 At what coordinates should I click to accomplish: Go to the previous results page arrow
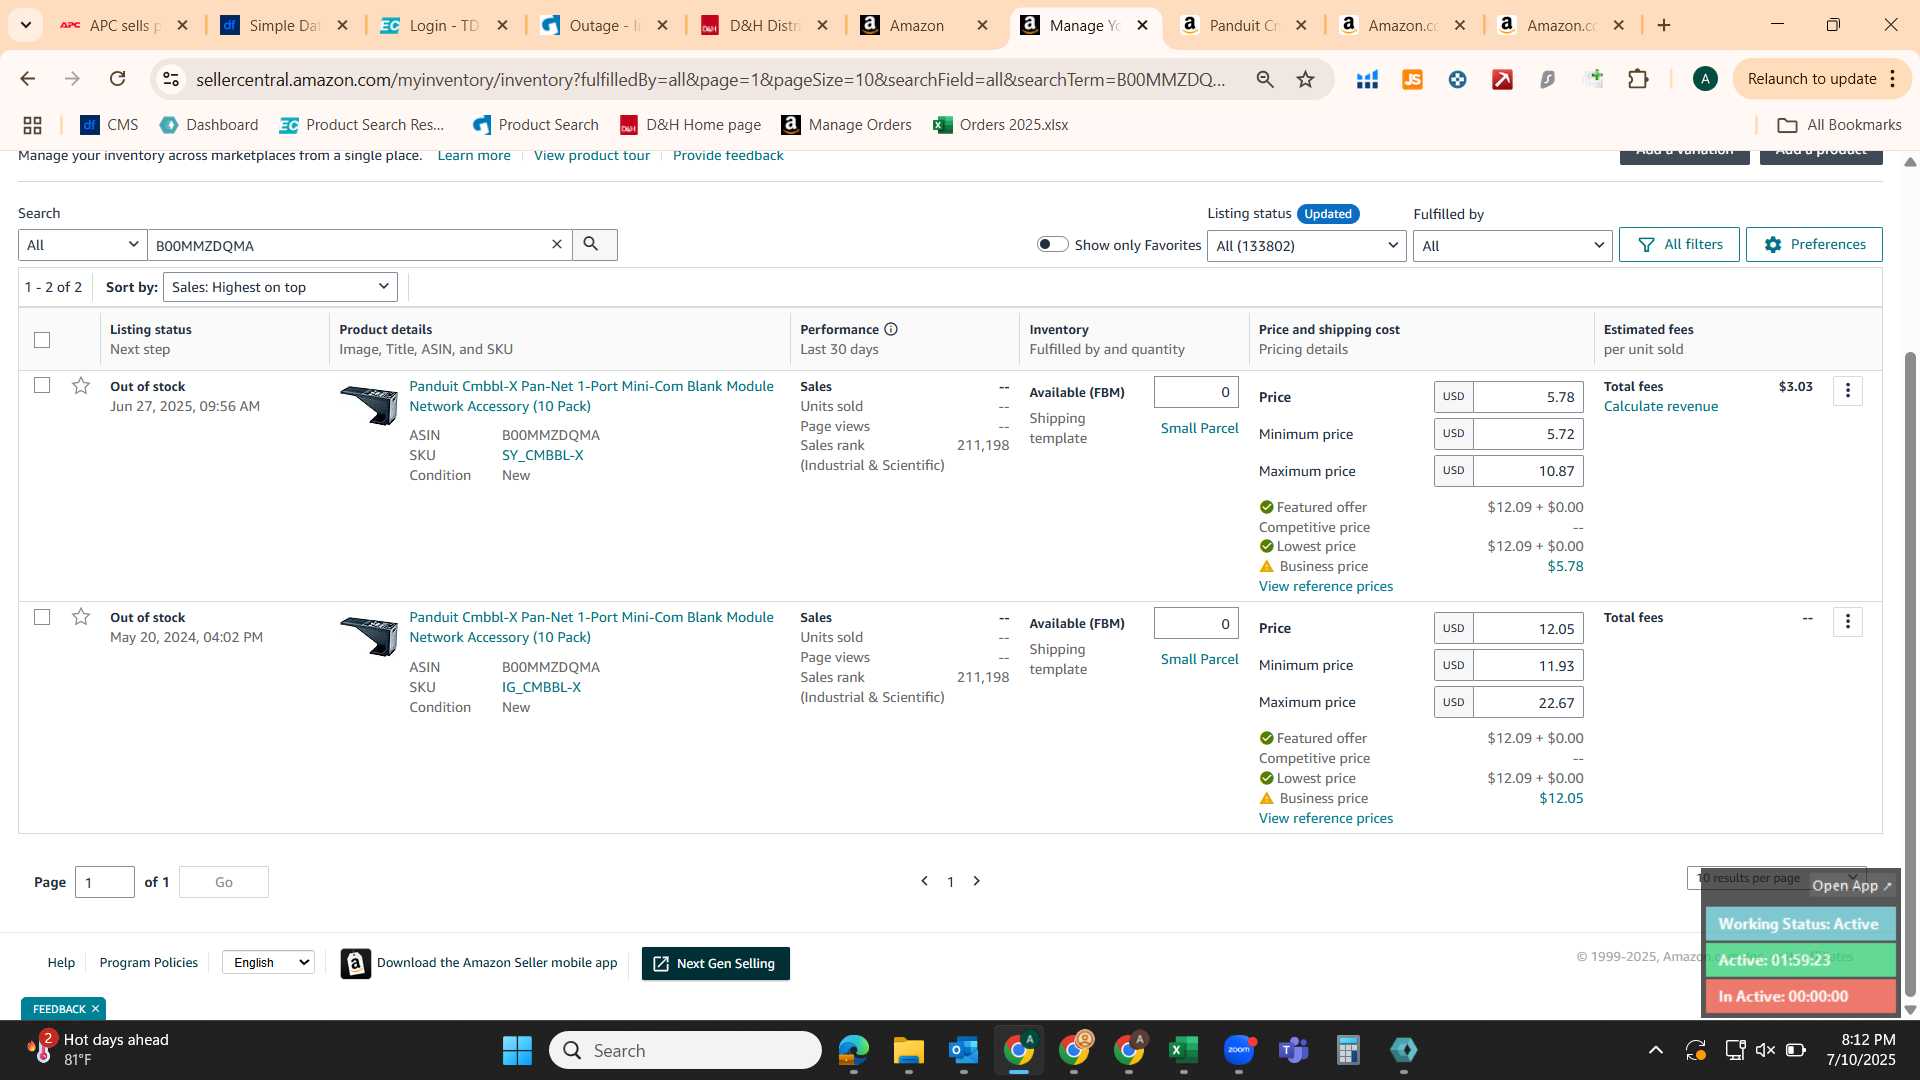tap(925, 881)
